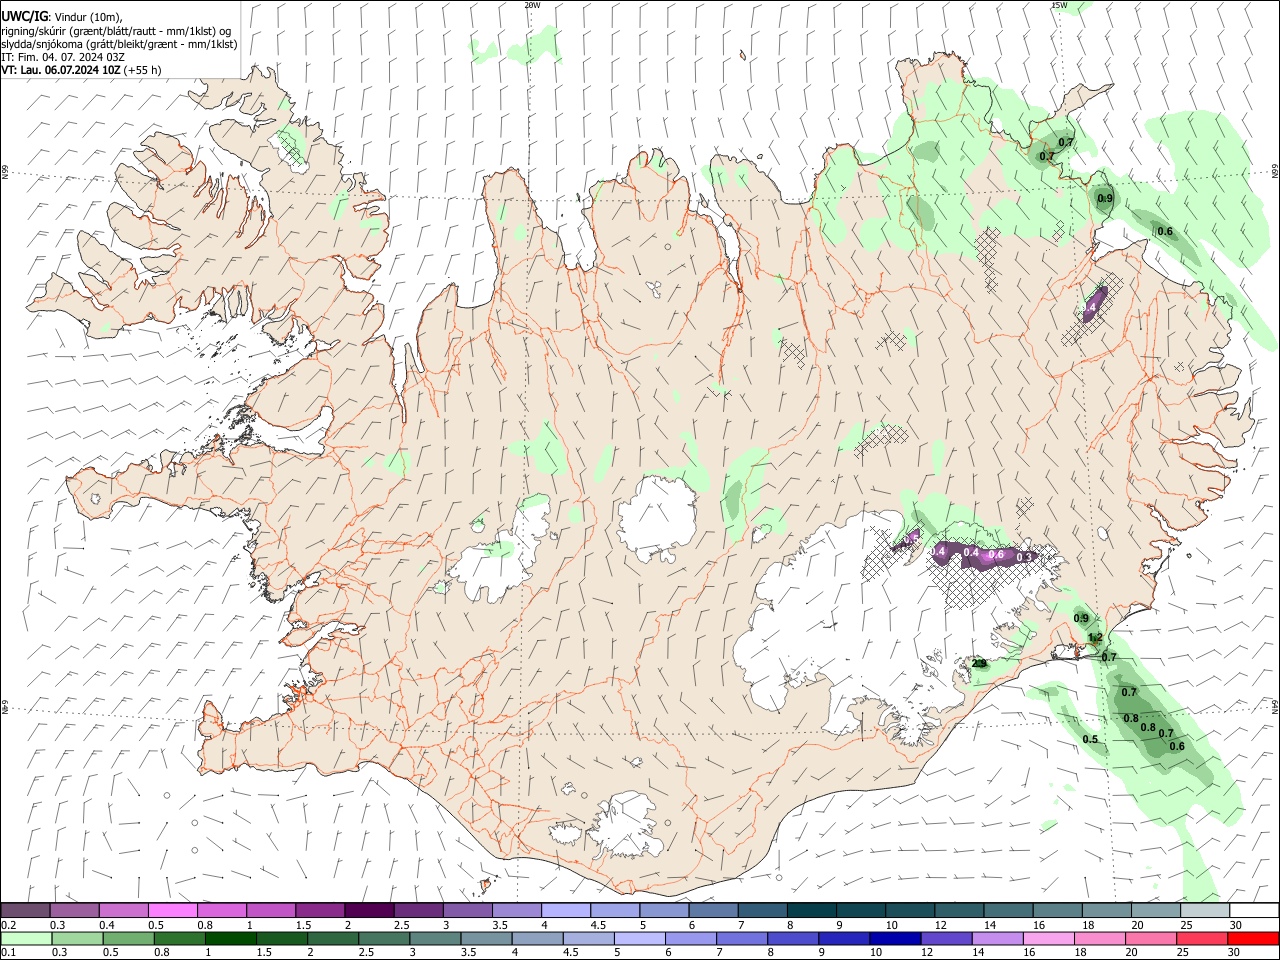
Task: Select the deep blue rain swatch labeled 10
Action: (x=895, y=939)
